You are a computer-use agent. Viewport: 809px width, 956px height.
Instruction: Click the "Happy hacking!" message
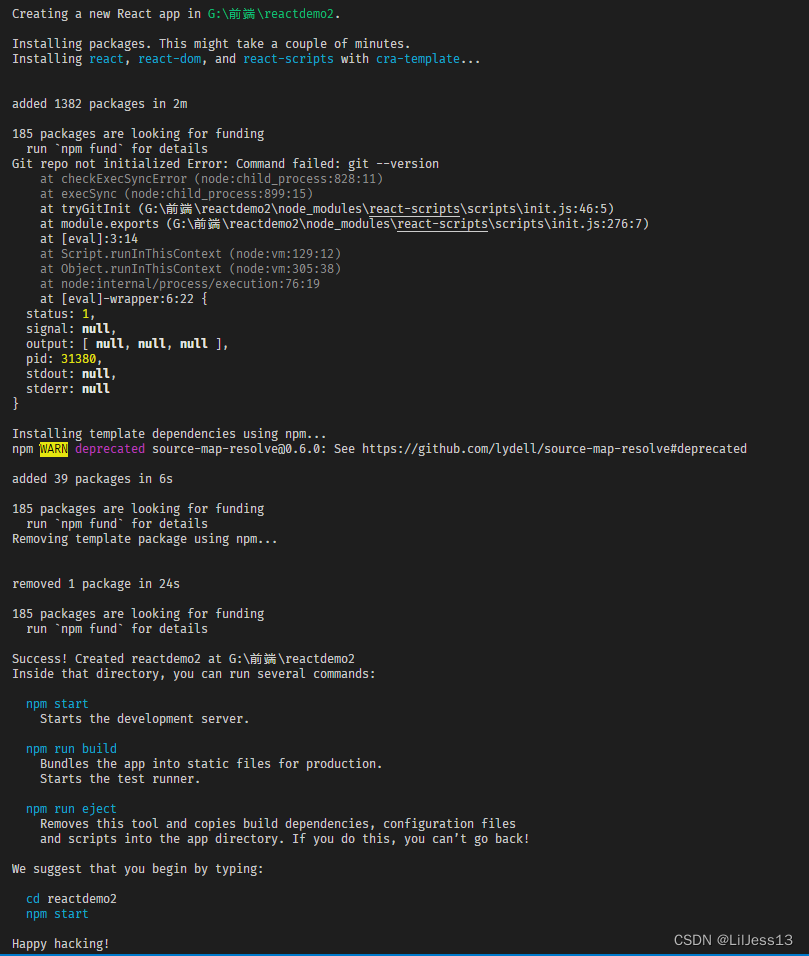point(61,944)
